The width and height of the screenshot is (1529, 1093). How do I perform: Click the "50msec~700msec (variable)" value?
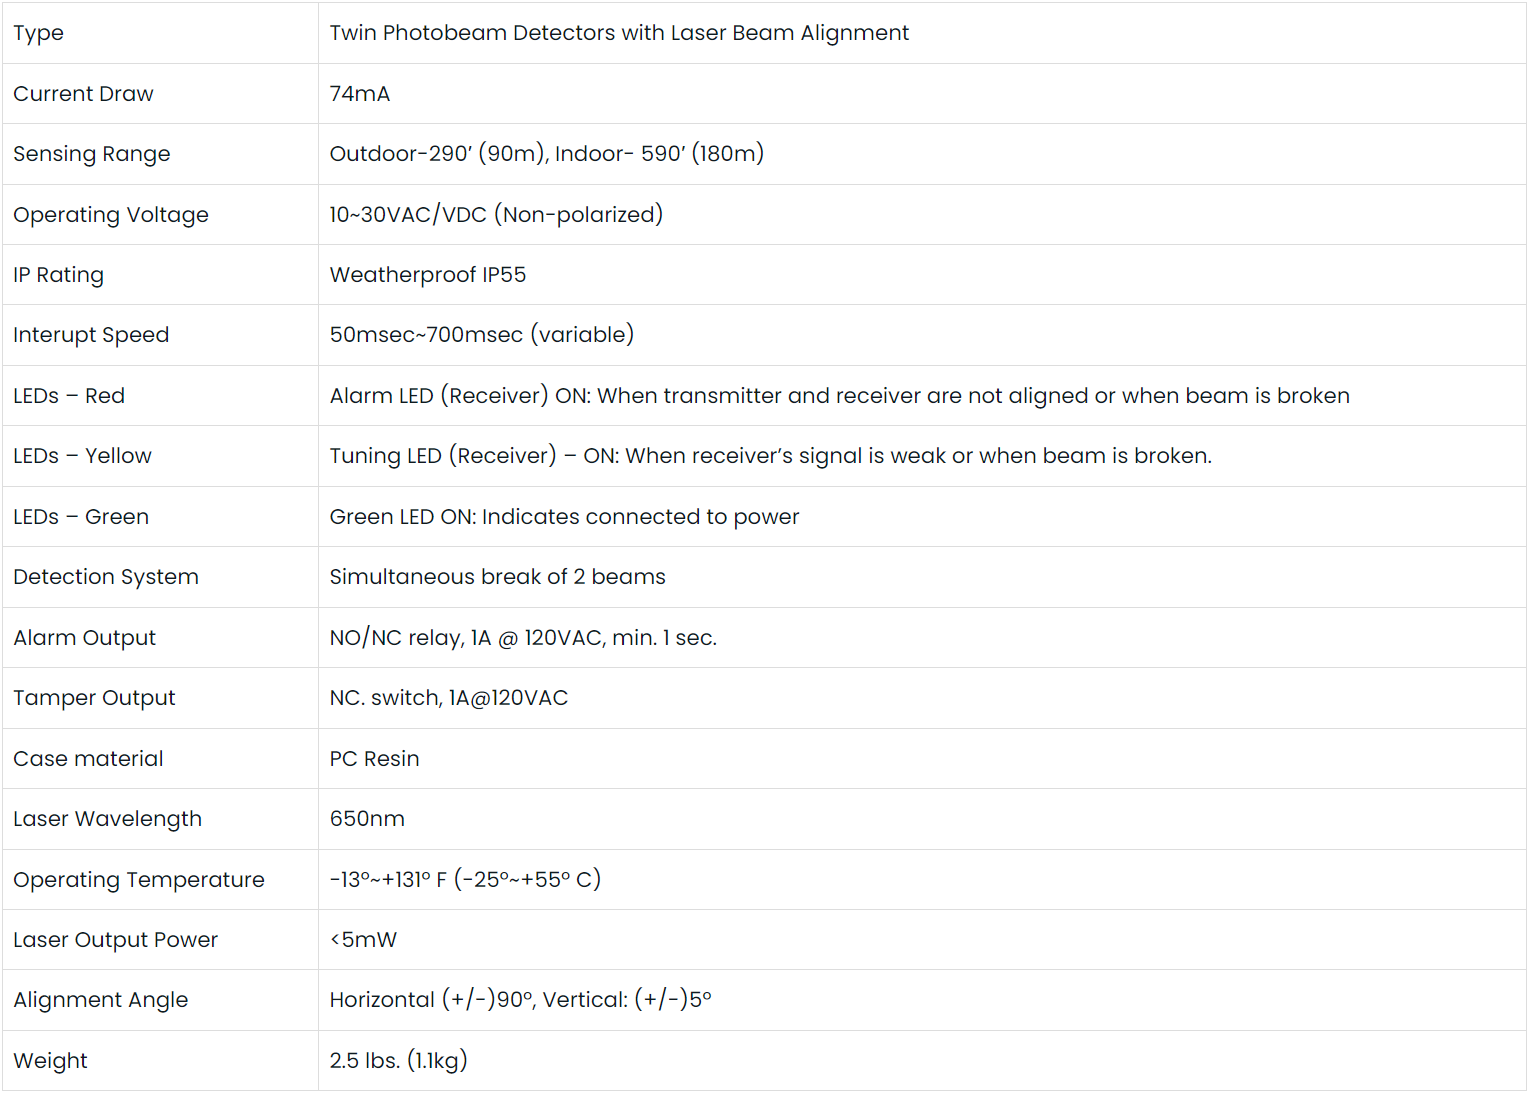pyautogui.click(x=482, y=335)
